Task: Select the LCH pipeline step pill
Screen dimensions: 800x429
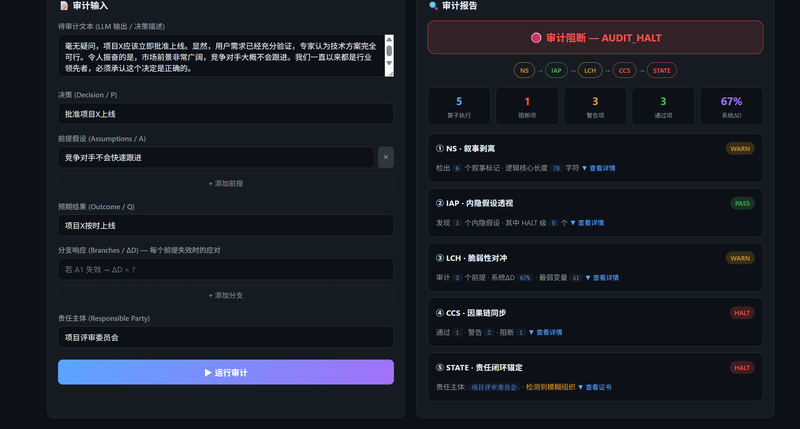Action: pyautogui.click(x=590, y=70)
